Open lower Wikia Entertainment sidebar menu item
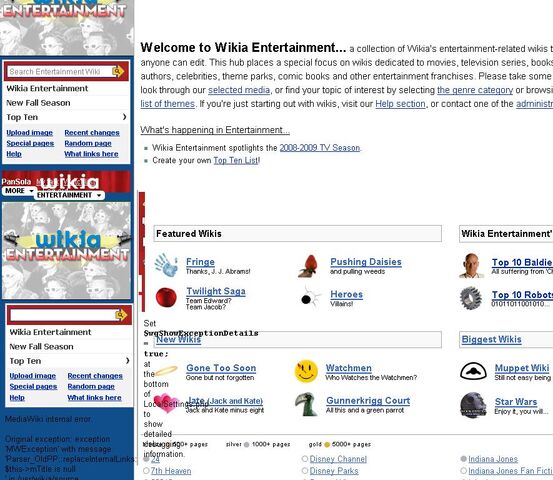The height and width of the screenshot is (480, 553). click(x=50, y=332)
